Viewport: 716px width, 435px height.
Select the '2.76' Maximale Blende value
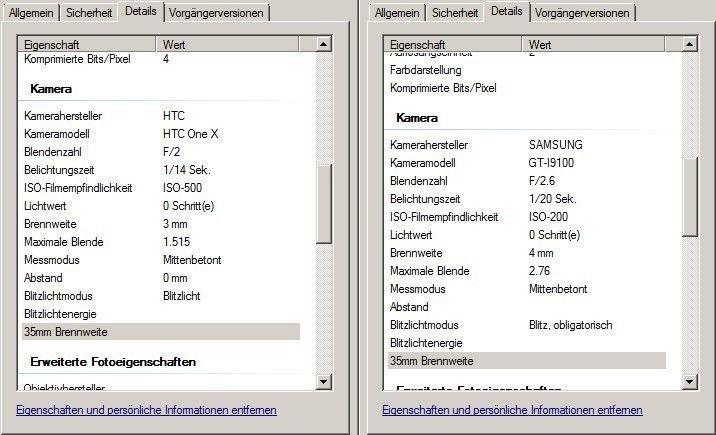tap(539, 271)
